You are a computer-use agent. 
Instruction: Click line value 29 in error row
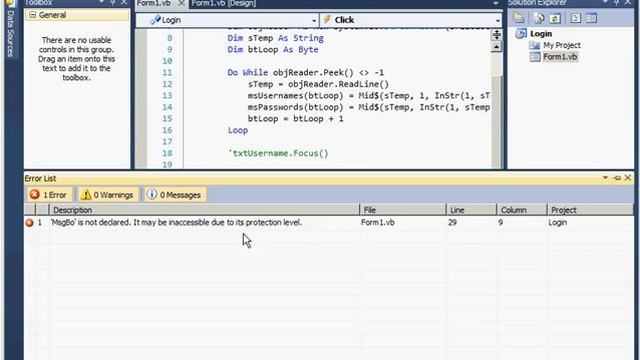452,222
